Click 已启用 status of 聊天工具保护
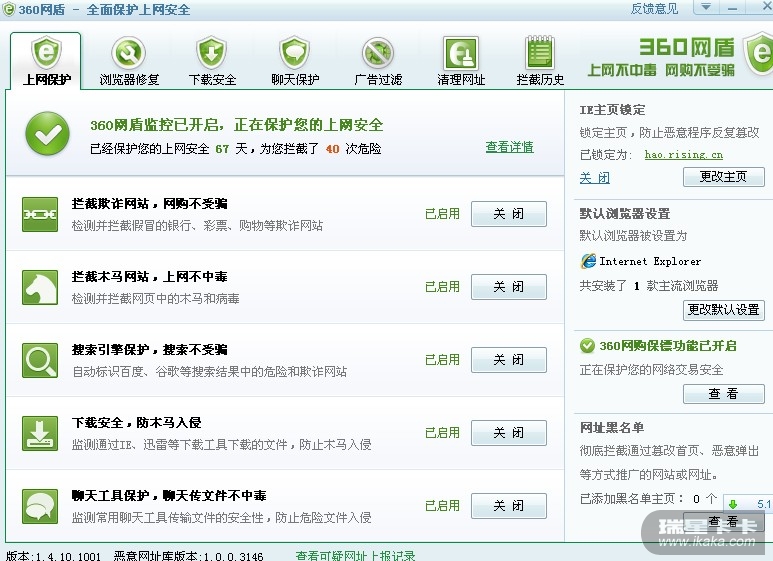Viewport: 773px width, 561px height. pyautogui.click(x=442, y=506)
